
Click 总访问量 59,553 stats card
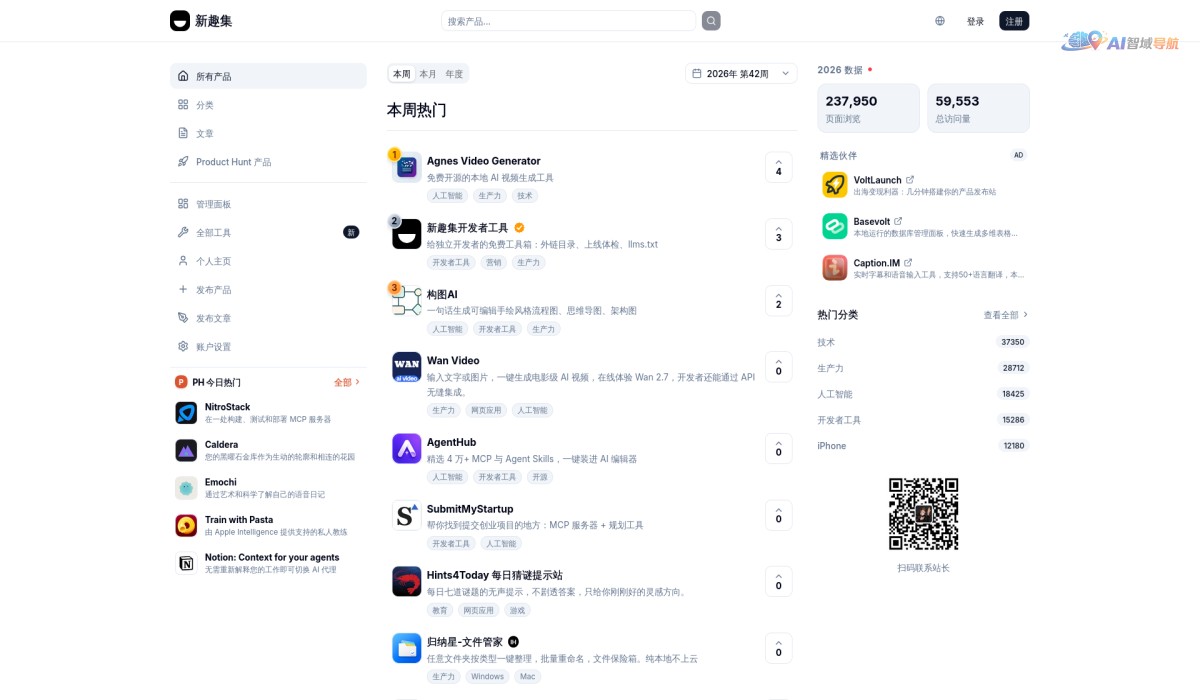(978, 108)
